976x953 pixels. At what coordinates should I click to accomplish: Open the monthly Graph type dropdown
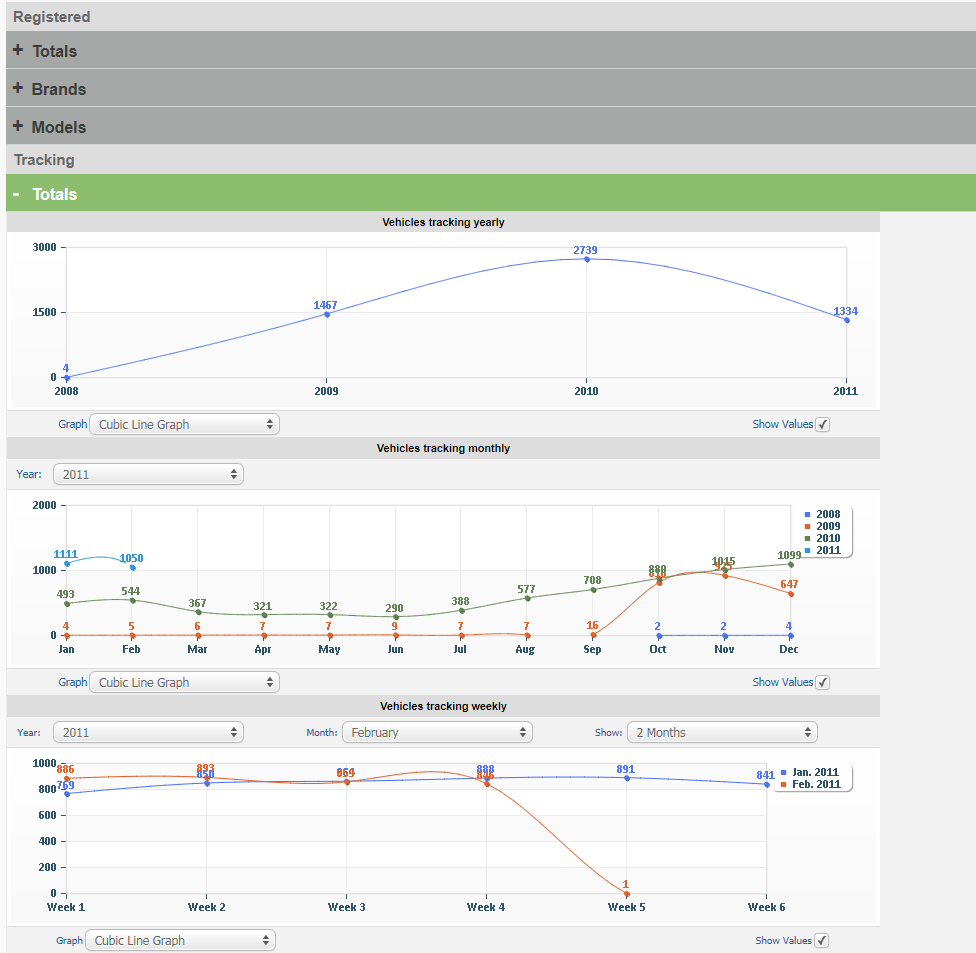184,682
